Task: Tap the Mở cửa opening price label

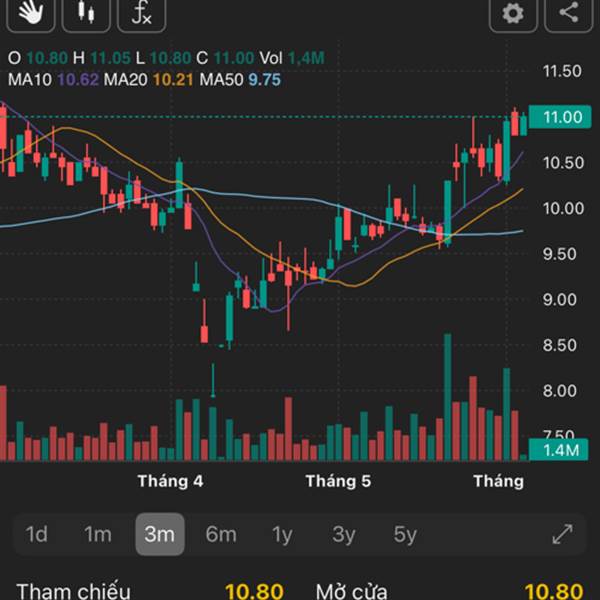Action: (x=351, y=591)
